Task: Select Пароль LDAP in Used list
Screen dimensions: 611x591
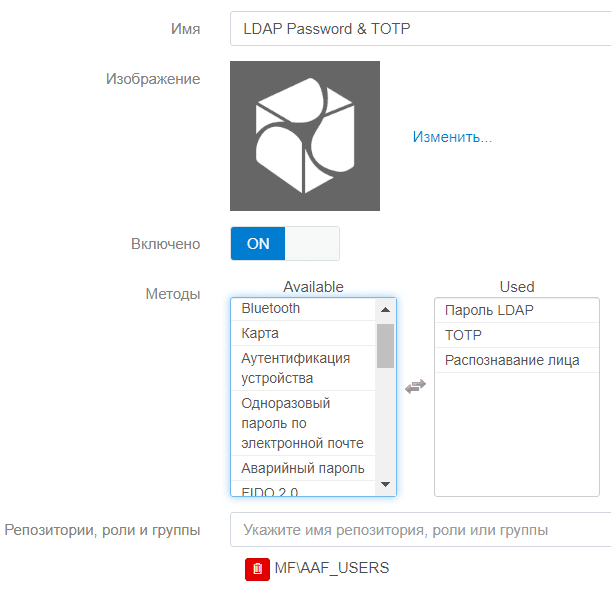Action: tap(516, 310)
